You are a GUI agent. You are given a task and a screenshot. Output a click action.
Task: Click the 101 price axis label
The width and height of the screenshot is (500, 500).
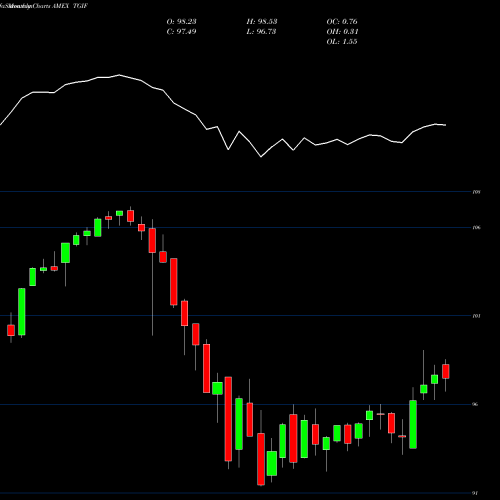476,316
